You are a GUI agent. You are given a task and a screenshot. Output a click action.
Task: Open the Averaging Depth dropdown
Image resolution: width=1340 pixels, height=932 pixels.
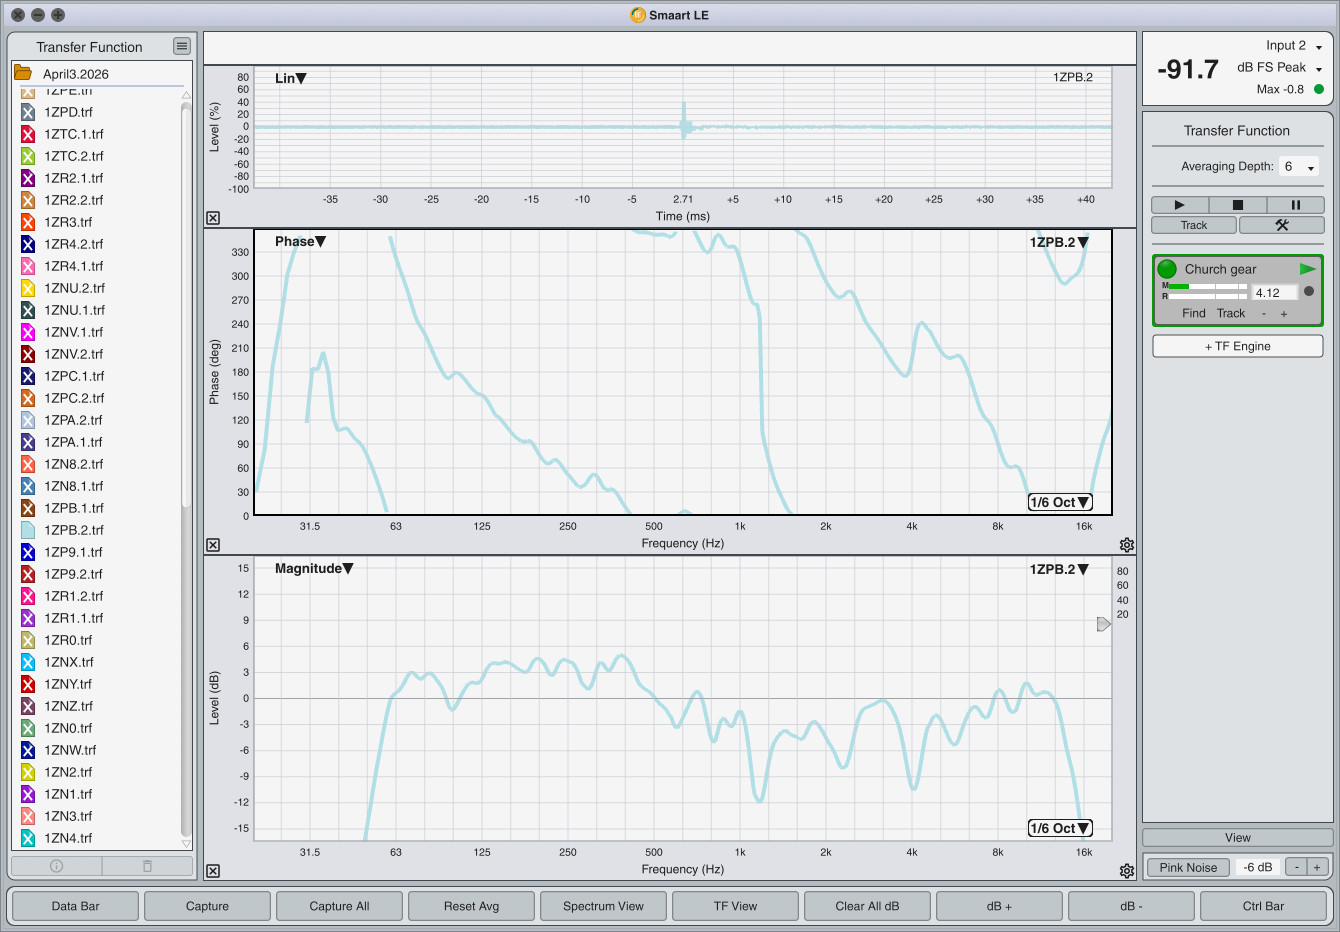(1299, 167)
